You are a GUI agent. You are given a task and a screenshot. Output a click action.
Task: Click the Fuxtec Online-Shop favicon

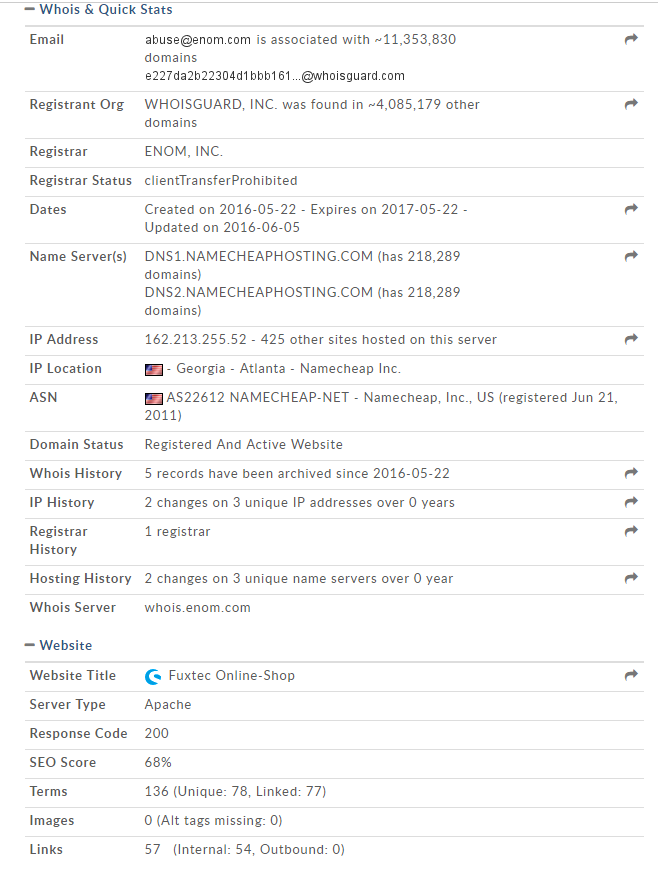pyautogui.click(x=153, y=676)
